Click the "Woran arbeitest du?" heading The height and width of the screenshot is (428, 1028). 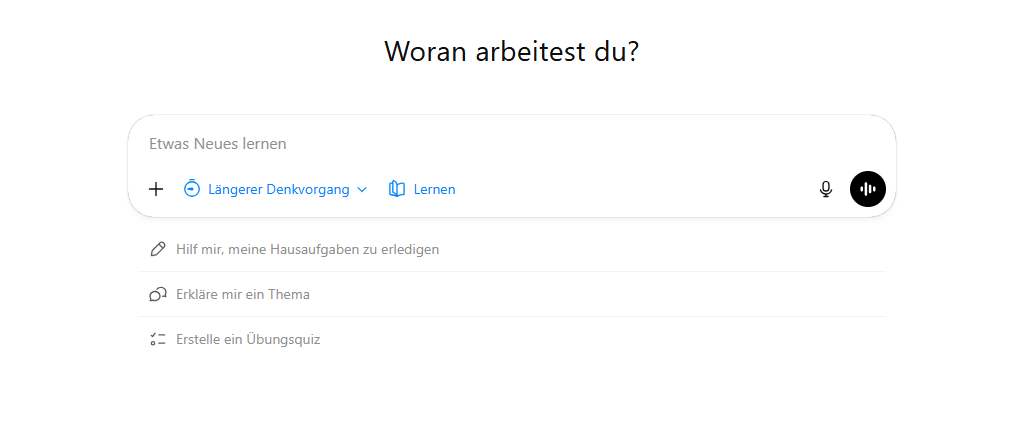point(512,52)
